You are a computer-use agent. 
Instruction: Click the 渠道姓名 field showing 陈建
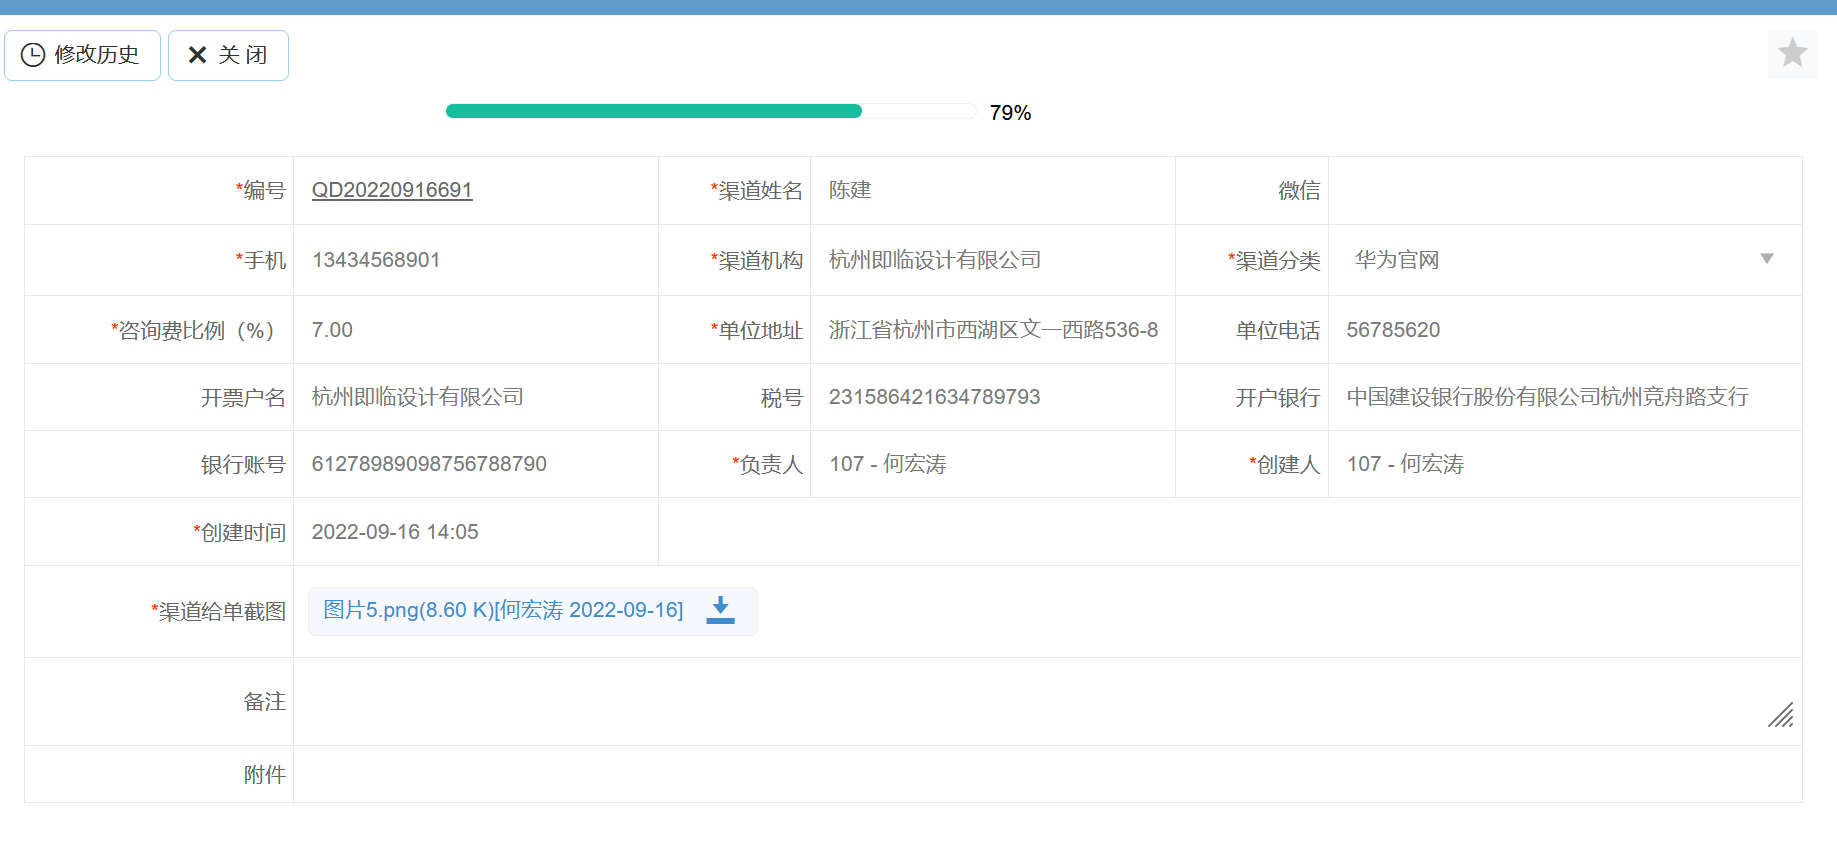[x=990, y=190]
